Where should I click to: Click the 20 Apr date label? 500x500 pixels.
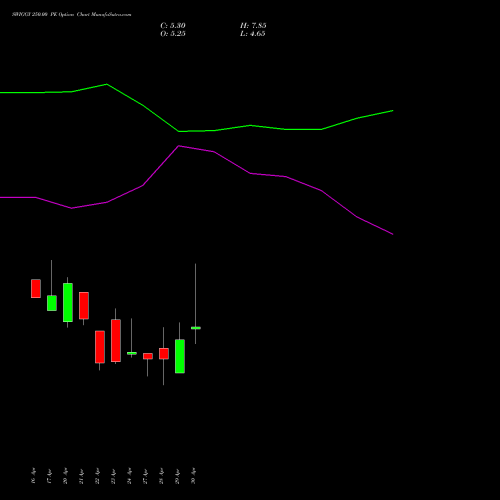pyautogui.click(x=65, y=476)
